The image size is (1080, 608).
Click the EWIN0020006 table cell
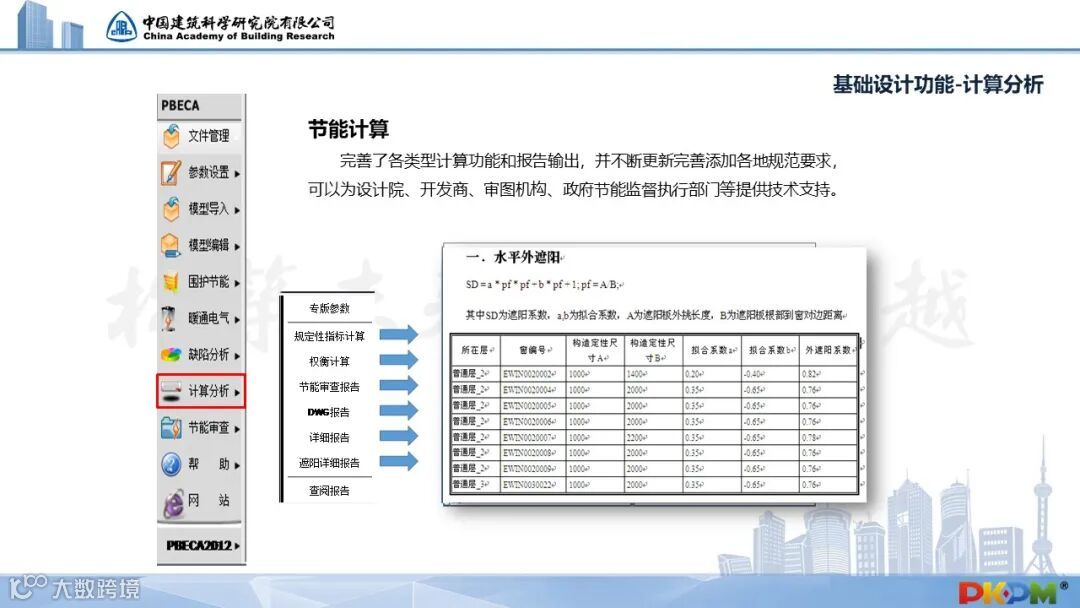534,421
